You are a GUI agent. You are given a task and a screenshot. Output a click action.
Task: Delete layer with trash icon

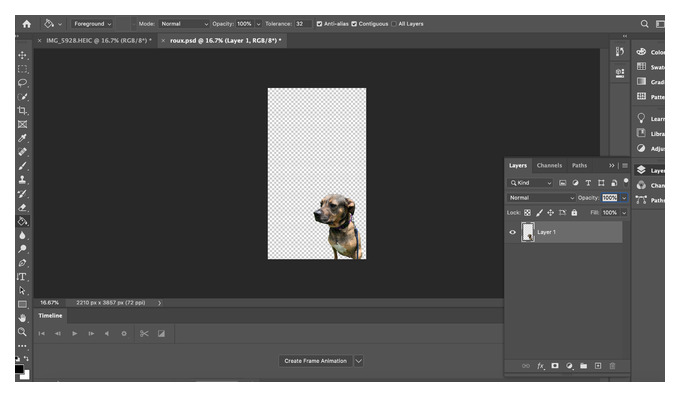coord(612,366)
